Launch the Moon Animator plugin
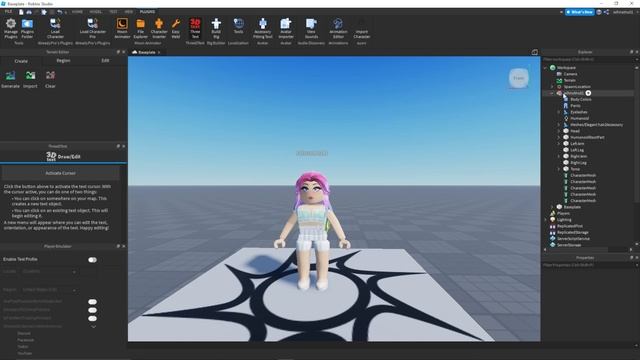This screenshot has height=360, width=640. coord(122,28)
